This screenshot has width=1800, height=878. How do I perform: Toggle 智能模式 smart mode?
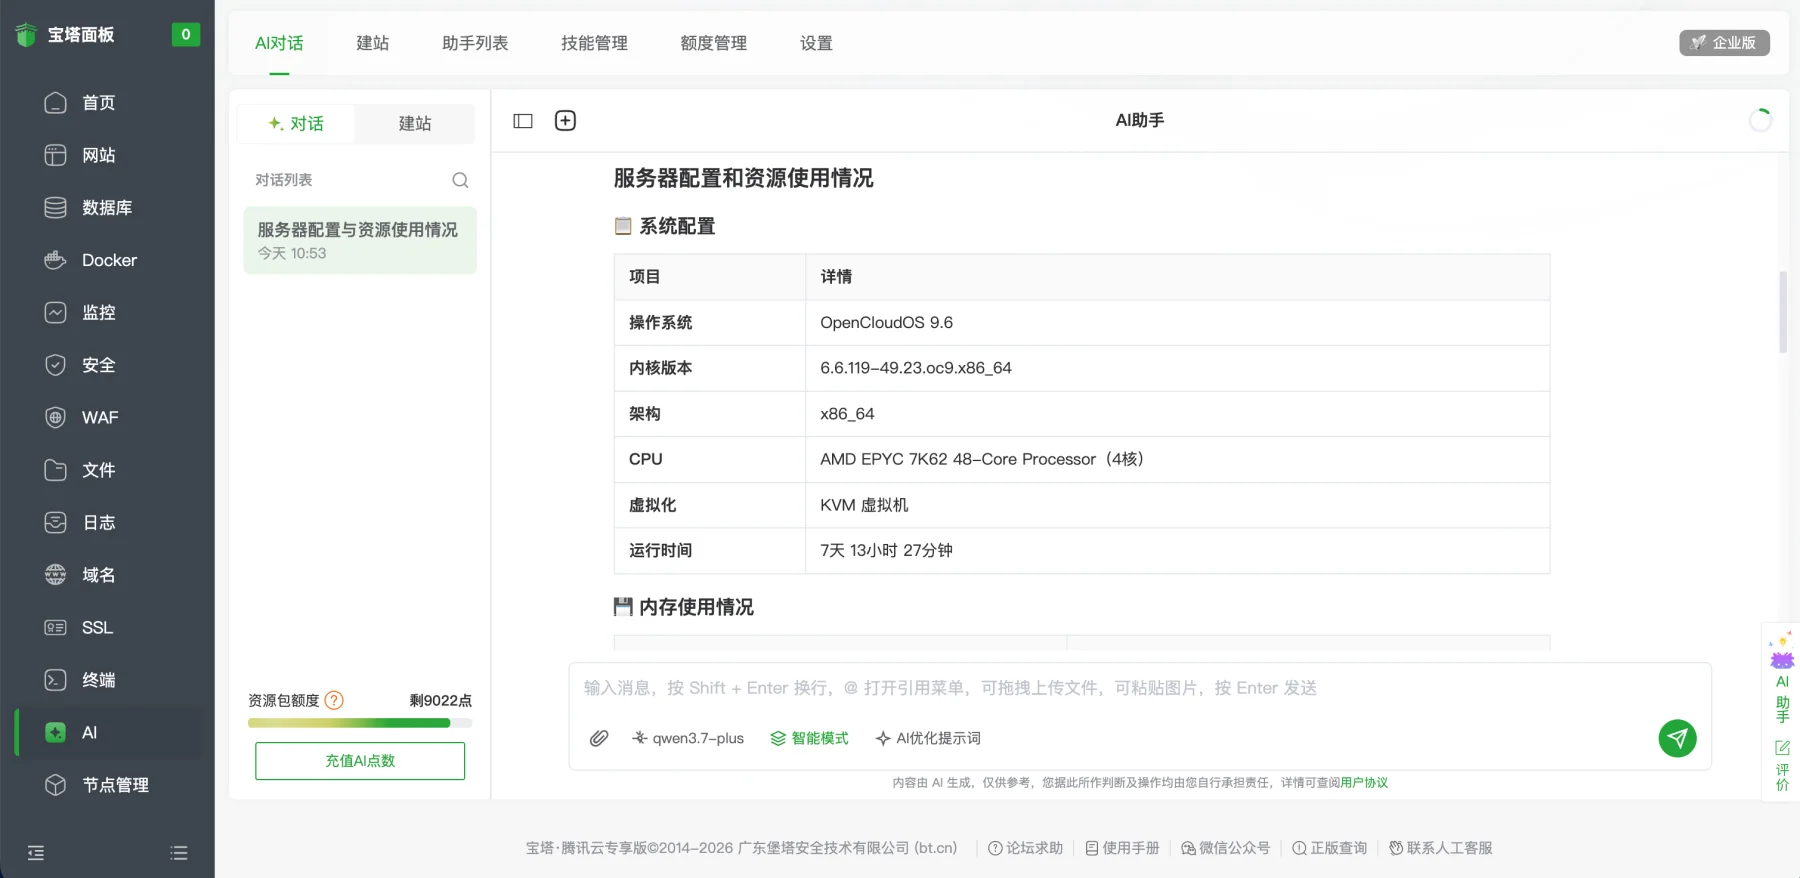[809, 738]
